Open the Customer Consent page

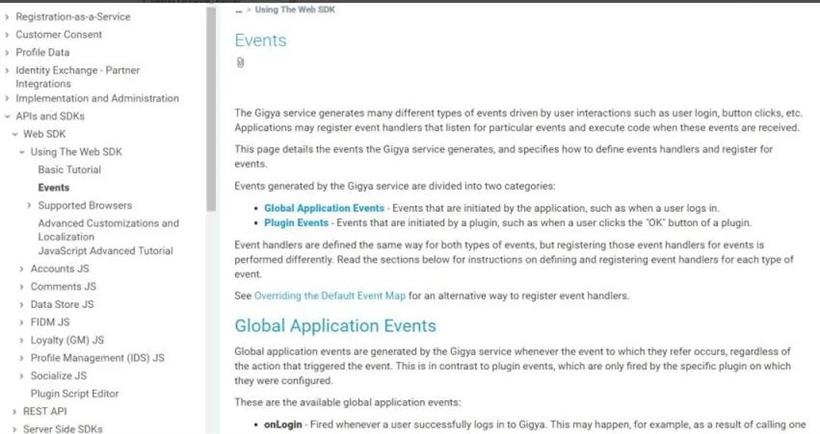(x=59, y=35)
